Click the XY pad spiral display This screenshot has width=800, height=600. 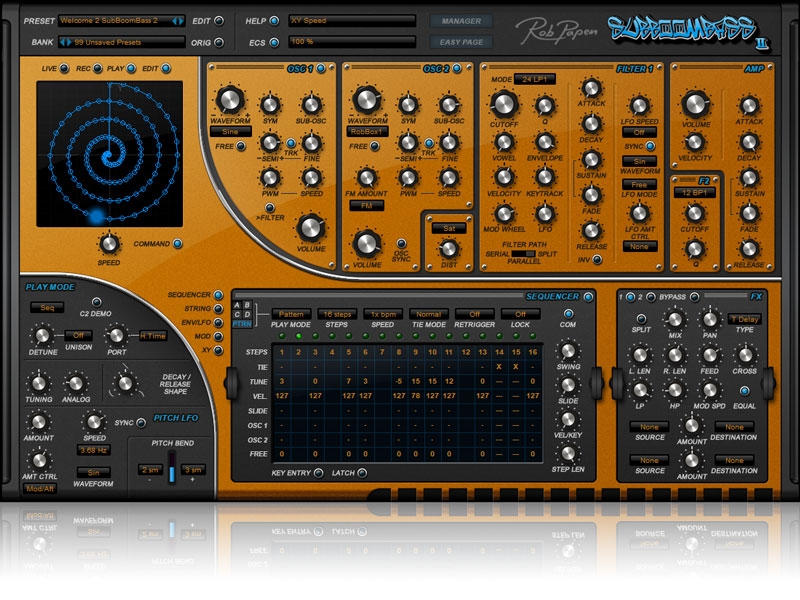(x=110, y=152)
